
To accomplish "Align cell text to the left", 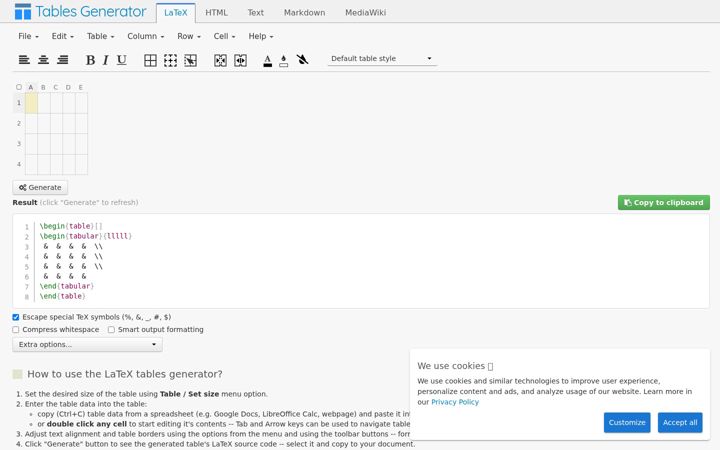I will pos(24,60).
